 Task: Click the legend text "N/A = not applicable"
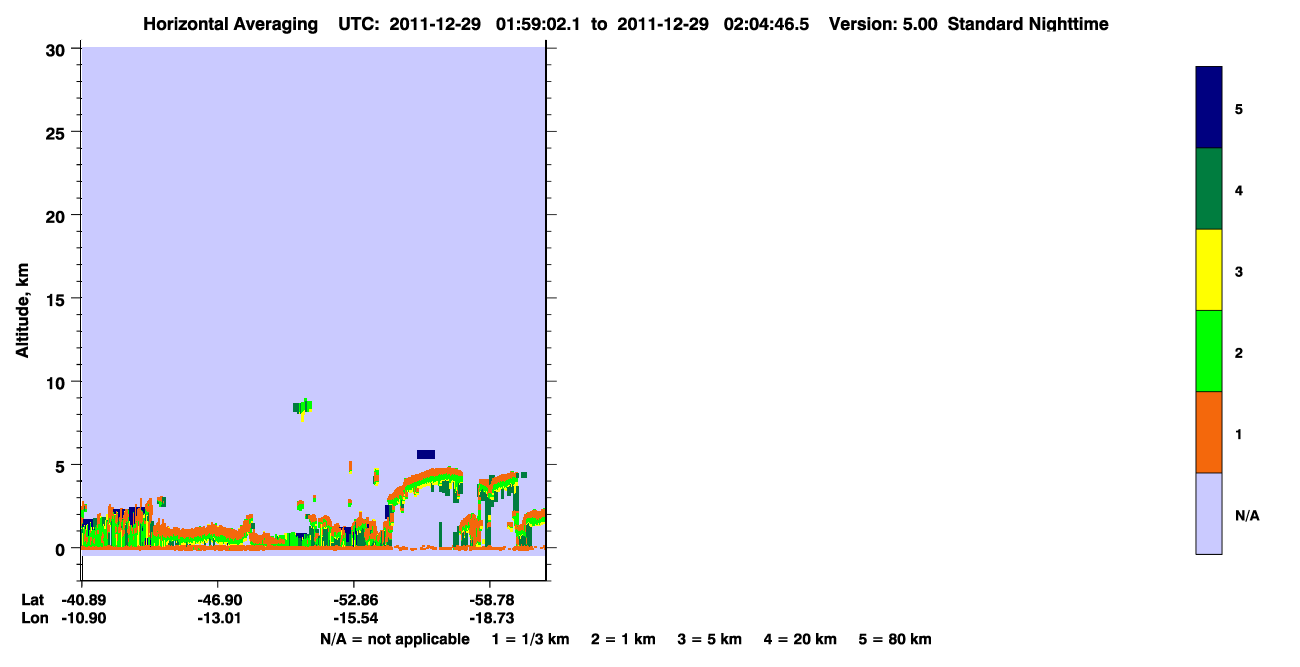click(x=394, y=639)
